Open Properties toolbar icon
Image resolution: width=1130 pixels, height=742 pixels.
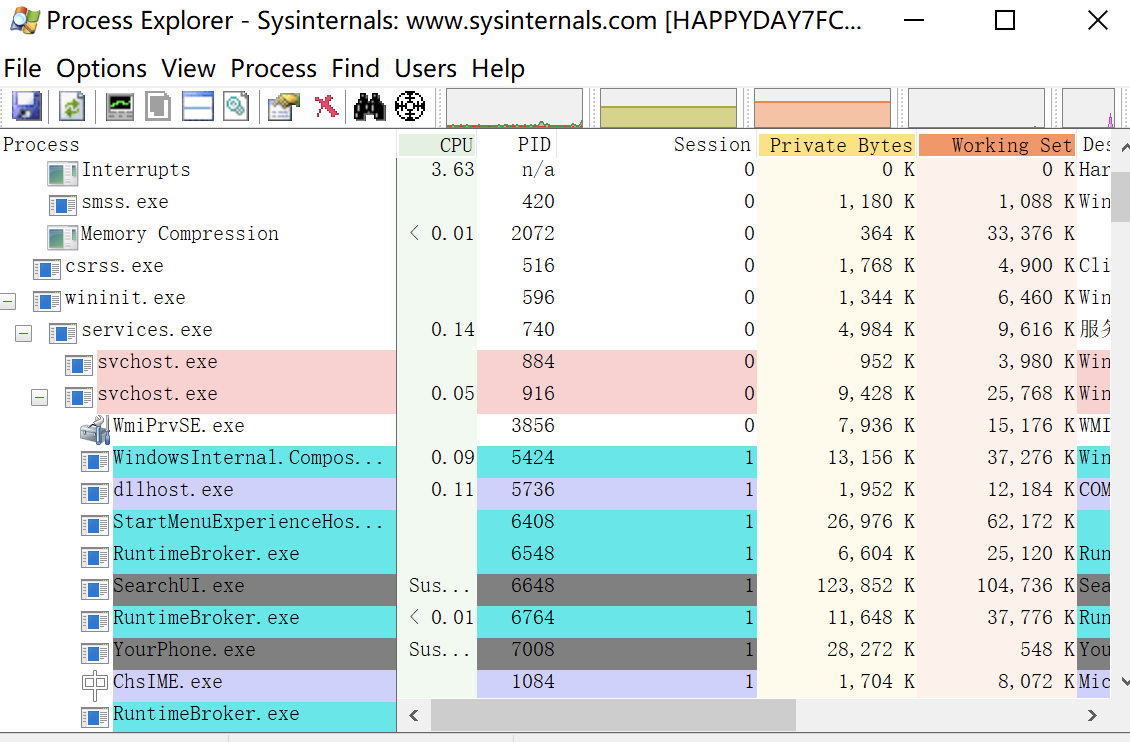[283, 107]
